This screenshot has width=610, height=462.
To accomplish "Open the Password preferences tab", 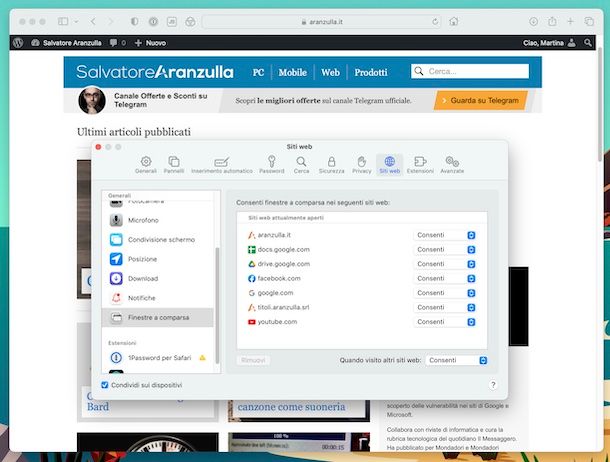I will pos(272,165).
